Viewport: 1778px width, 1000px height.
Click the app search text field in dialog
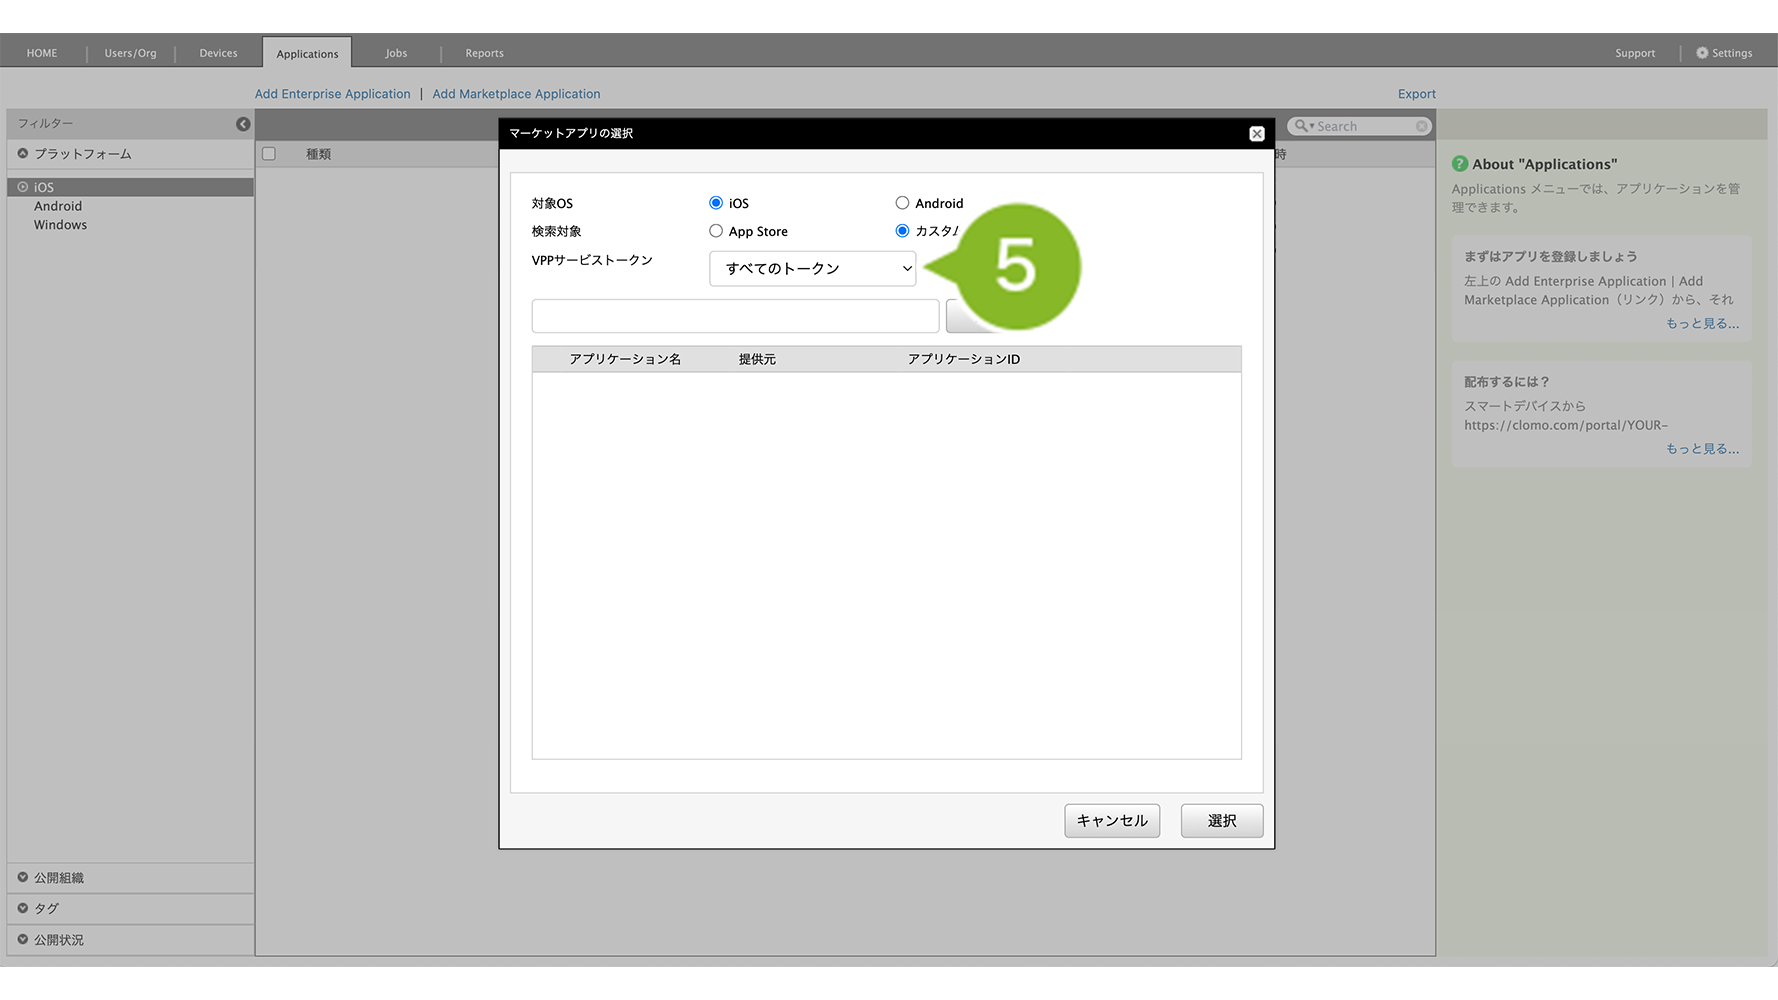735,316
